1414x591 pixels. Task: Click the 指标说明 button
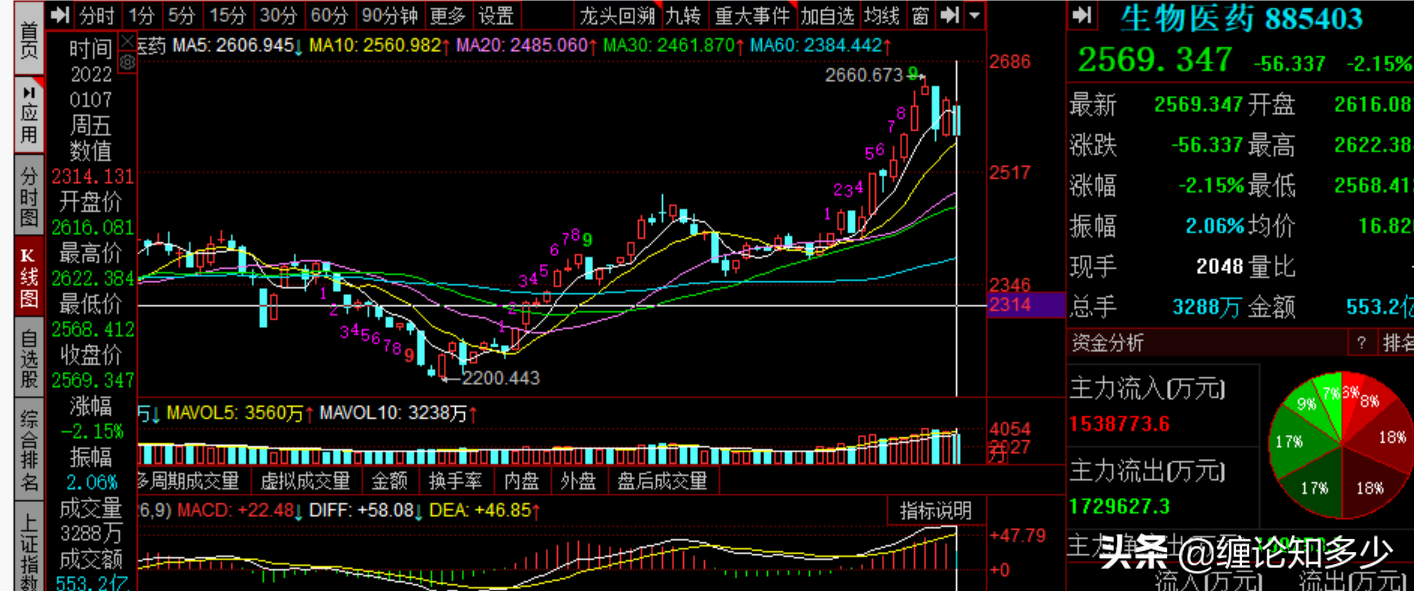click(x=935, y=510)
